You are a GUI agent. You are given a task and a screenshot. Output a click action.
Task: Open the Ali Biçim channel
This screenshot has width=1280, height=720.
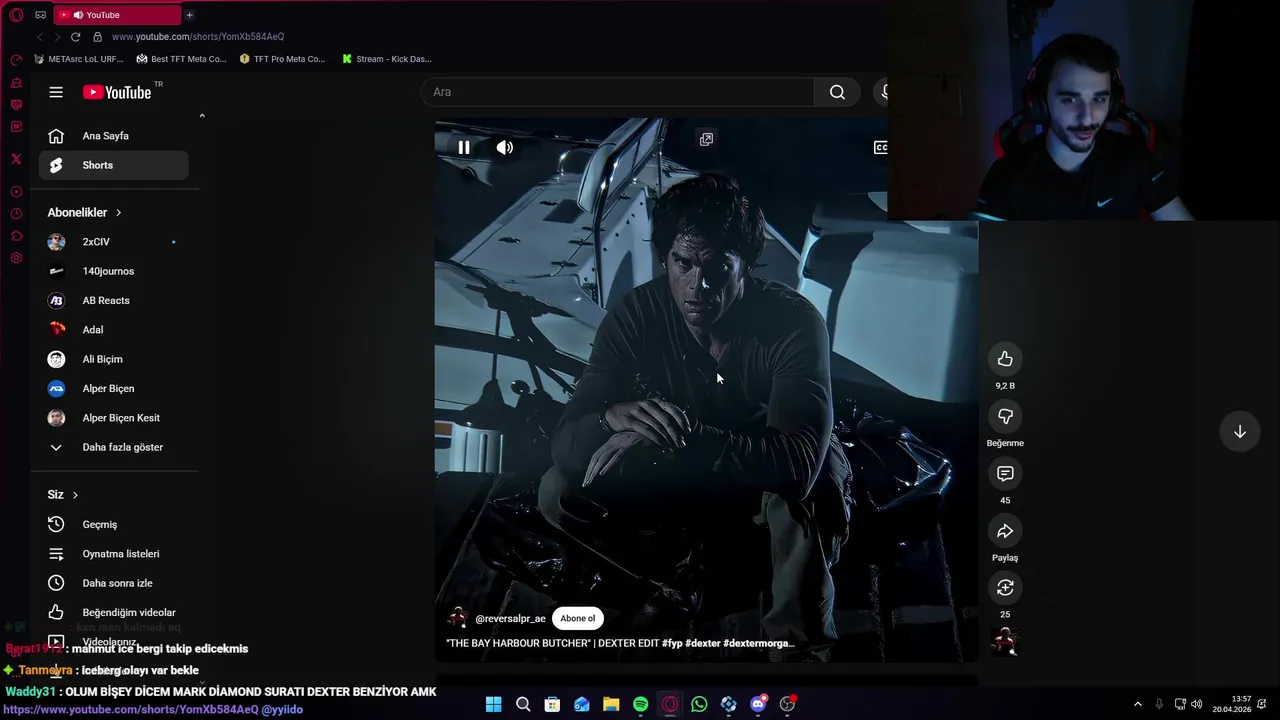click(113, 359)
